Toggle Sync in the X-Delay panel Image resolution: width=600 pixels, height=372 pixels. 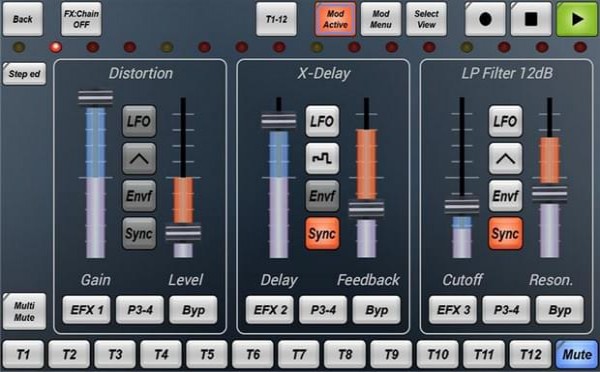click(x=322, y=233)
